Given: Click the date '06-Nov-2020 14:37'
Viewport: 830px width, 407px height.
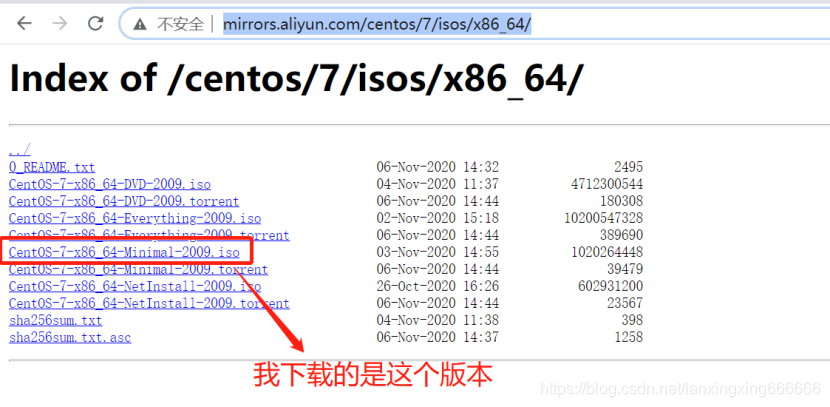Looking at the screenshot, I should [438, 337].
